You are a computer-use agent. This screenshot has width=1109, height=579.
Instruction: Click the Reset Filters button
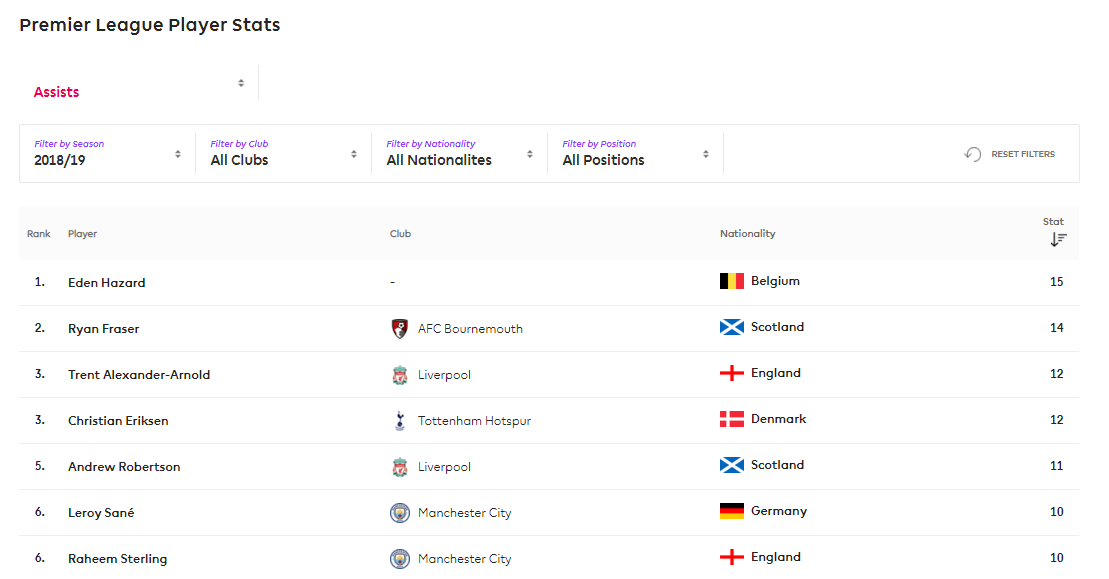(1009, 154)
